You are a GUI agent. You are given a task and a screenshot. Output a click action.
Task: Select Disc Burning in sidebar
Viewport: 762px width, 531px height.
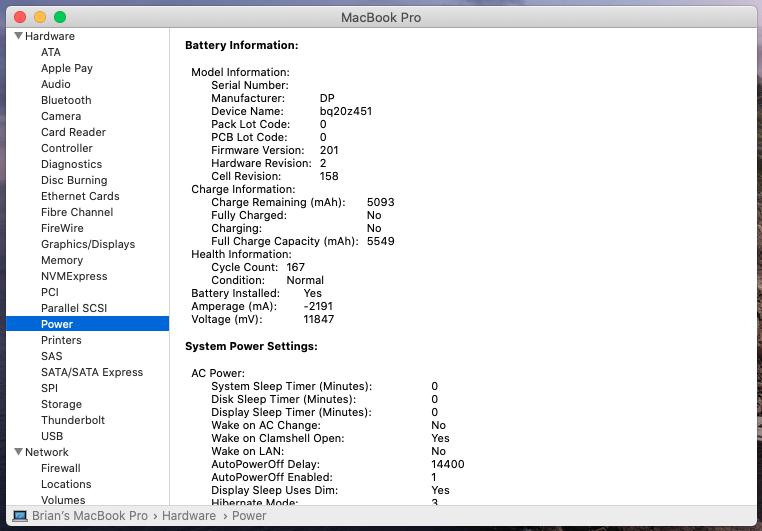tap(74, 180)
